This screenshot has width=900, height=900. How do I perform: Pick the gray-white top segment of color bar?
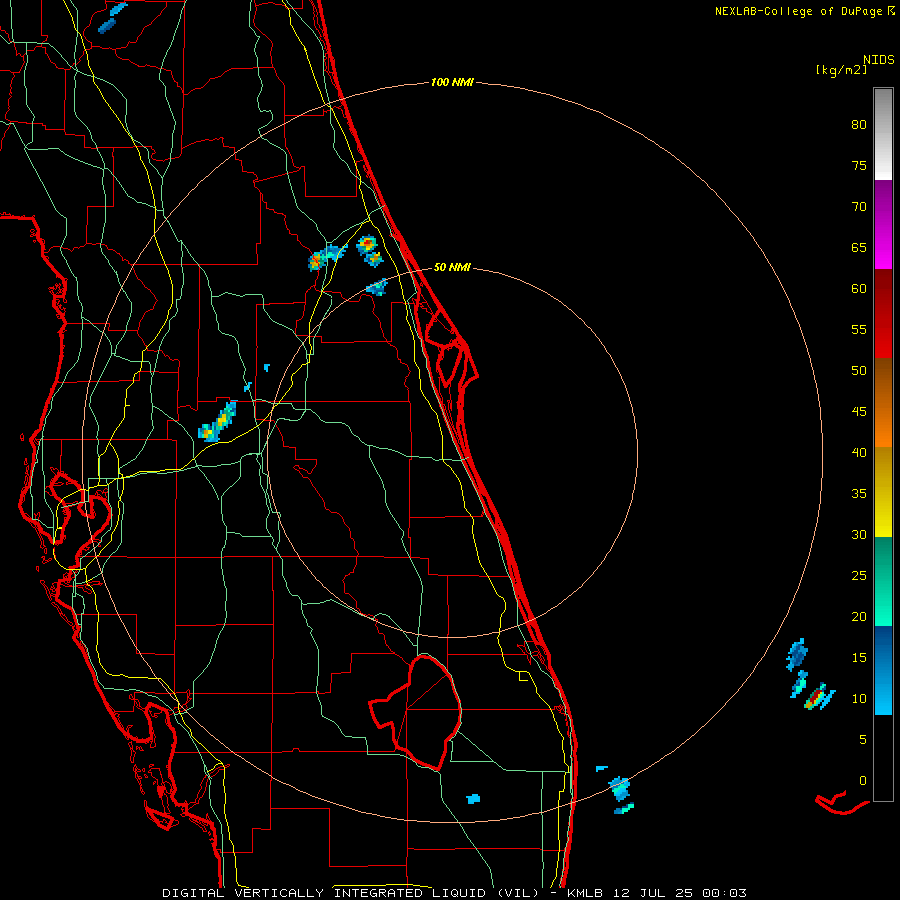(883, 134)
